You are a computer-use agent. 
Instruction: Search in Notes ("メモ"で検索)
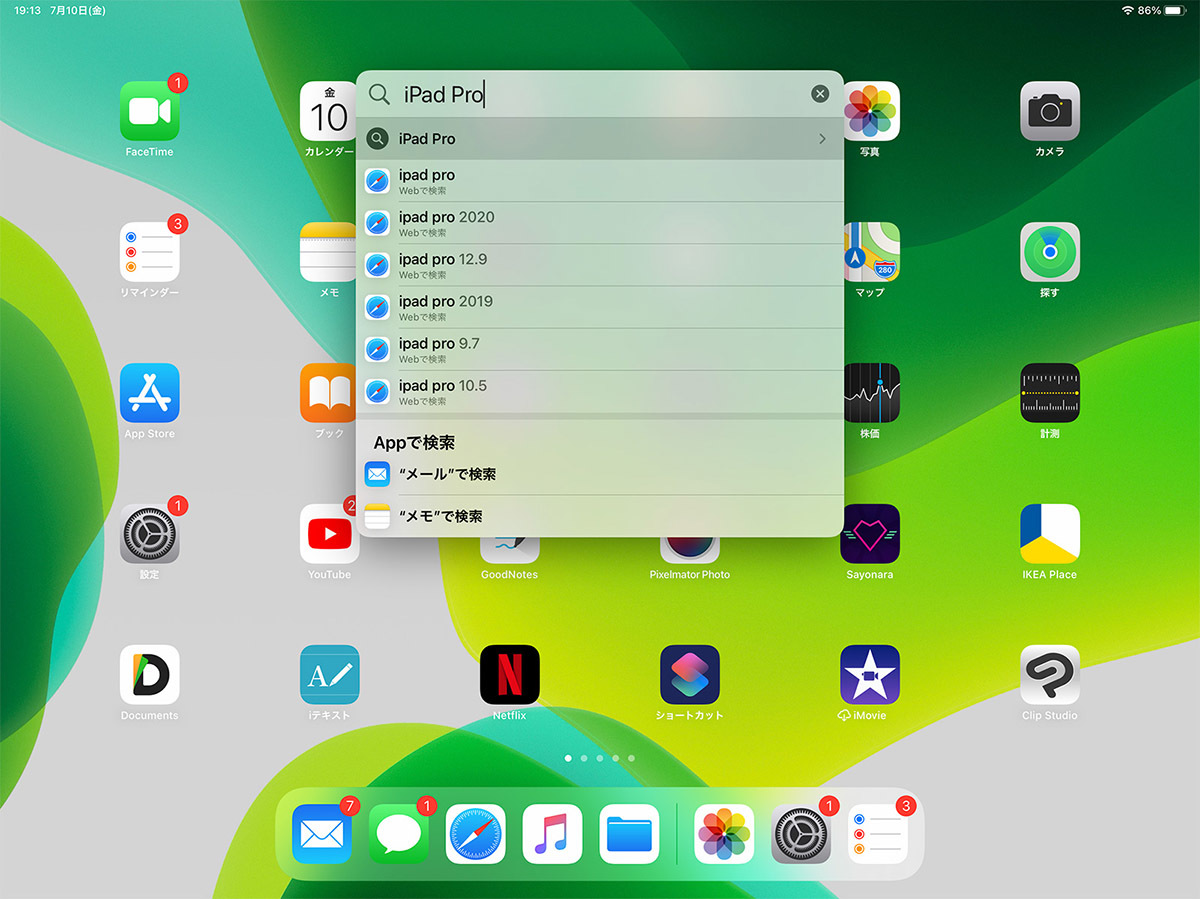pyautogui.click(x=600, y=516)
